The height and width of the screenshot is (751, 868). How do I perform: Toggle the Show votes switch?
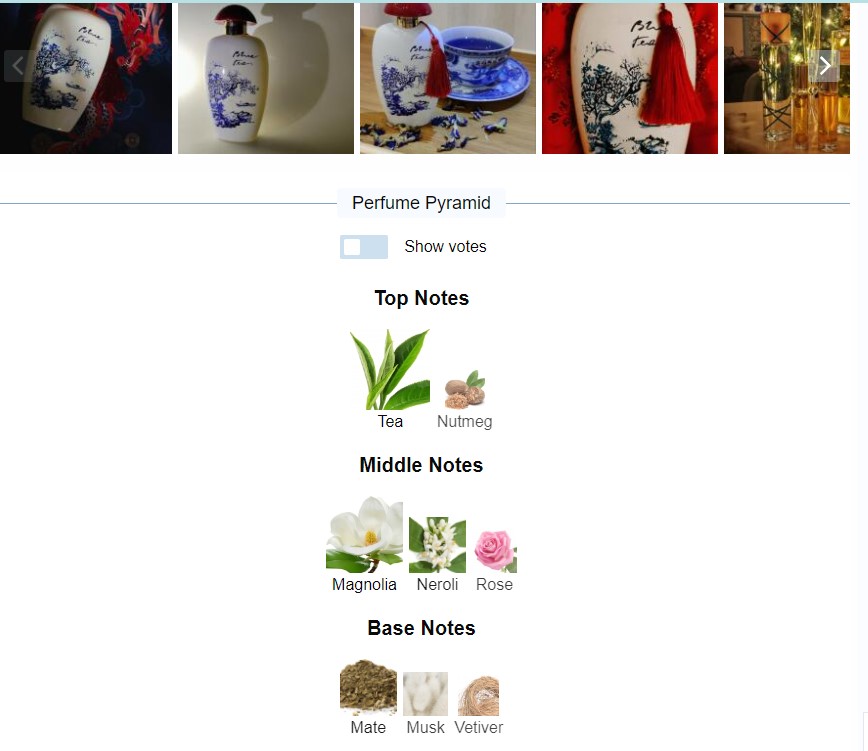pos(364,247)
